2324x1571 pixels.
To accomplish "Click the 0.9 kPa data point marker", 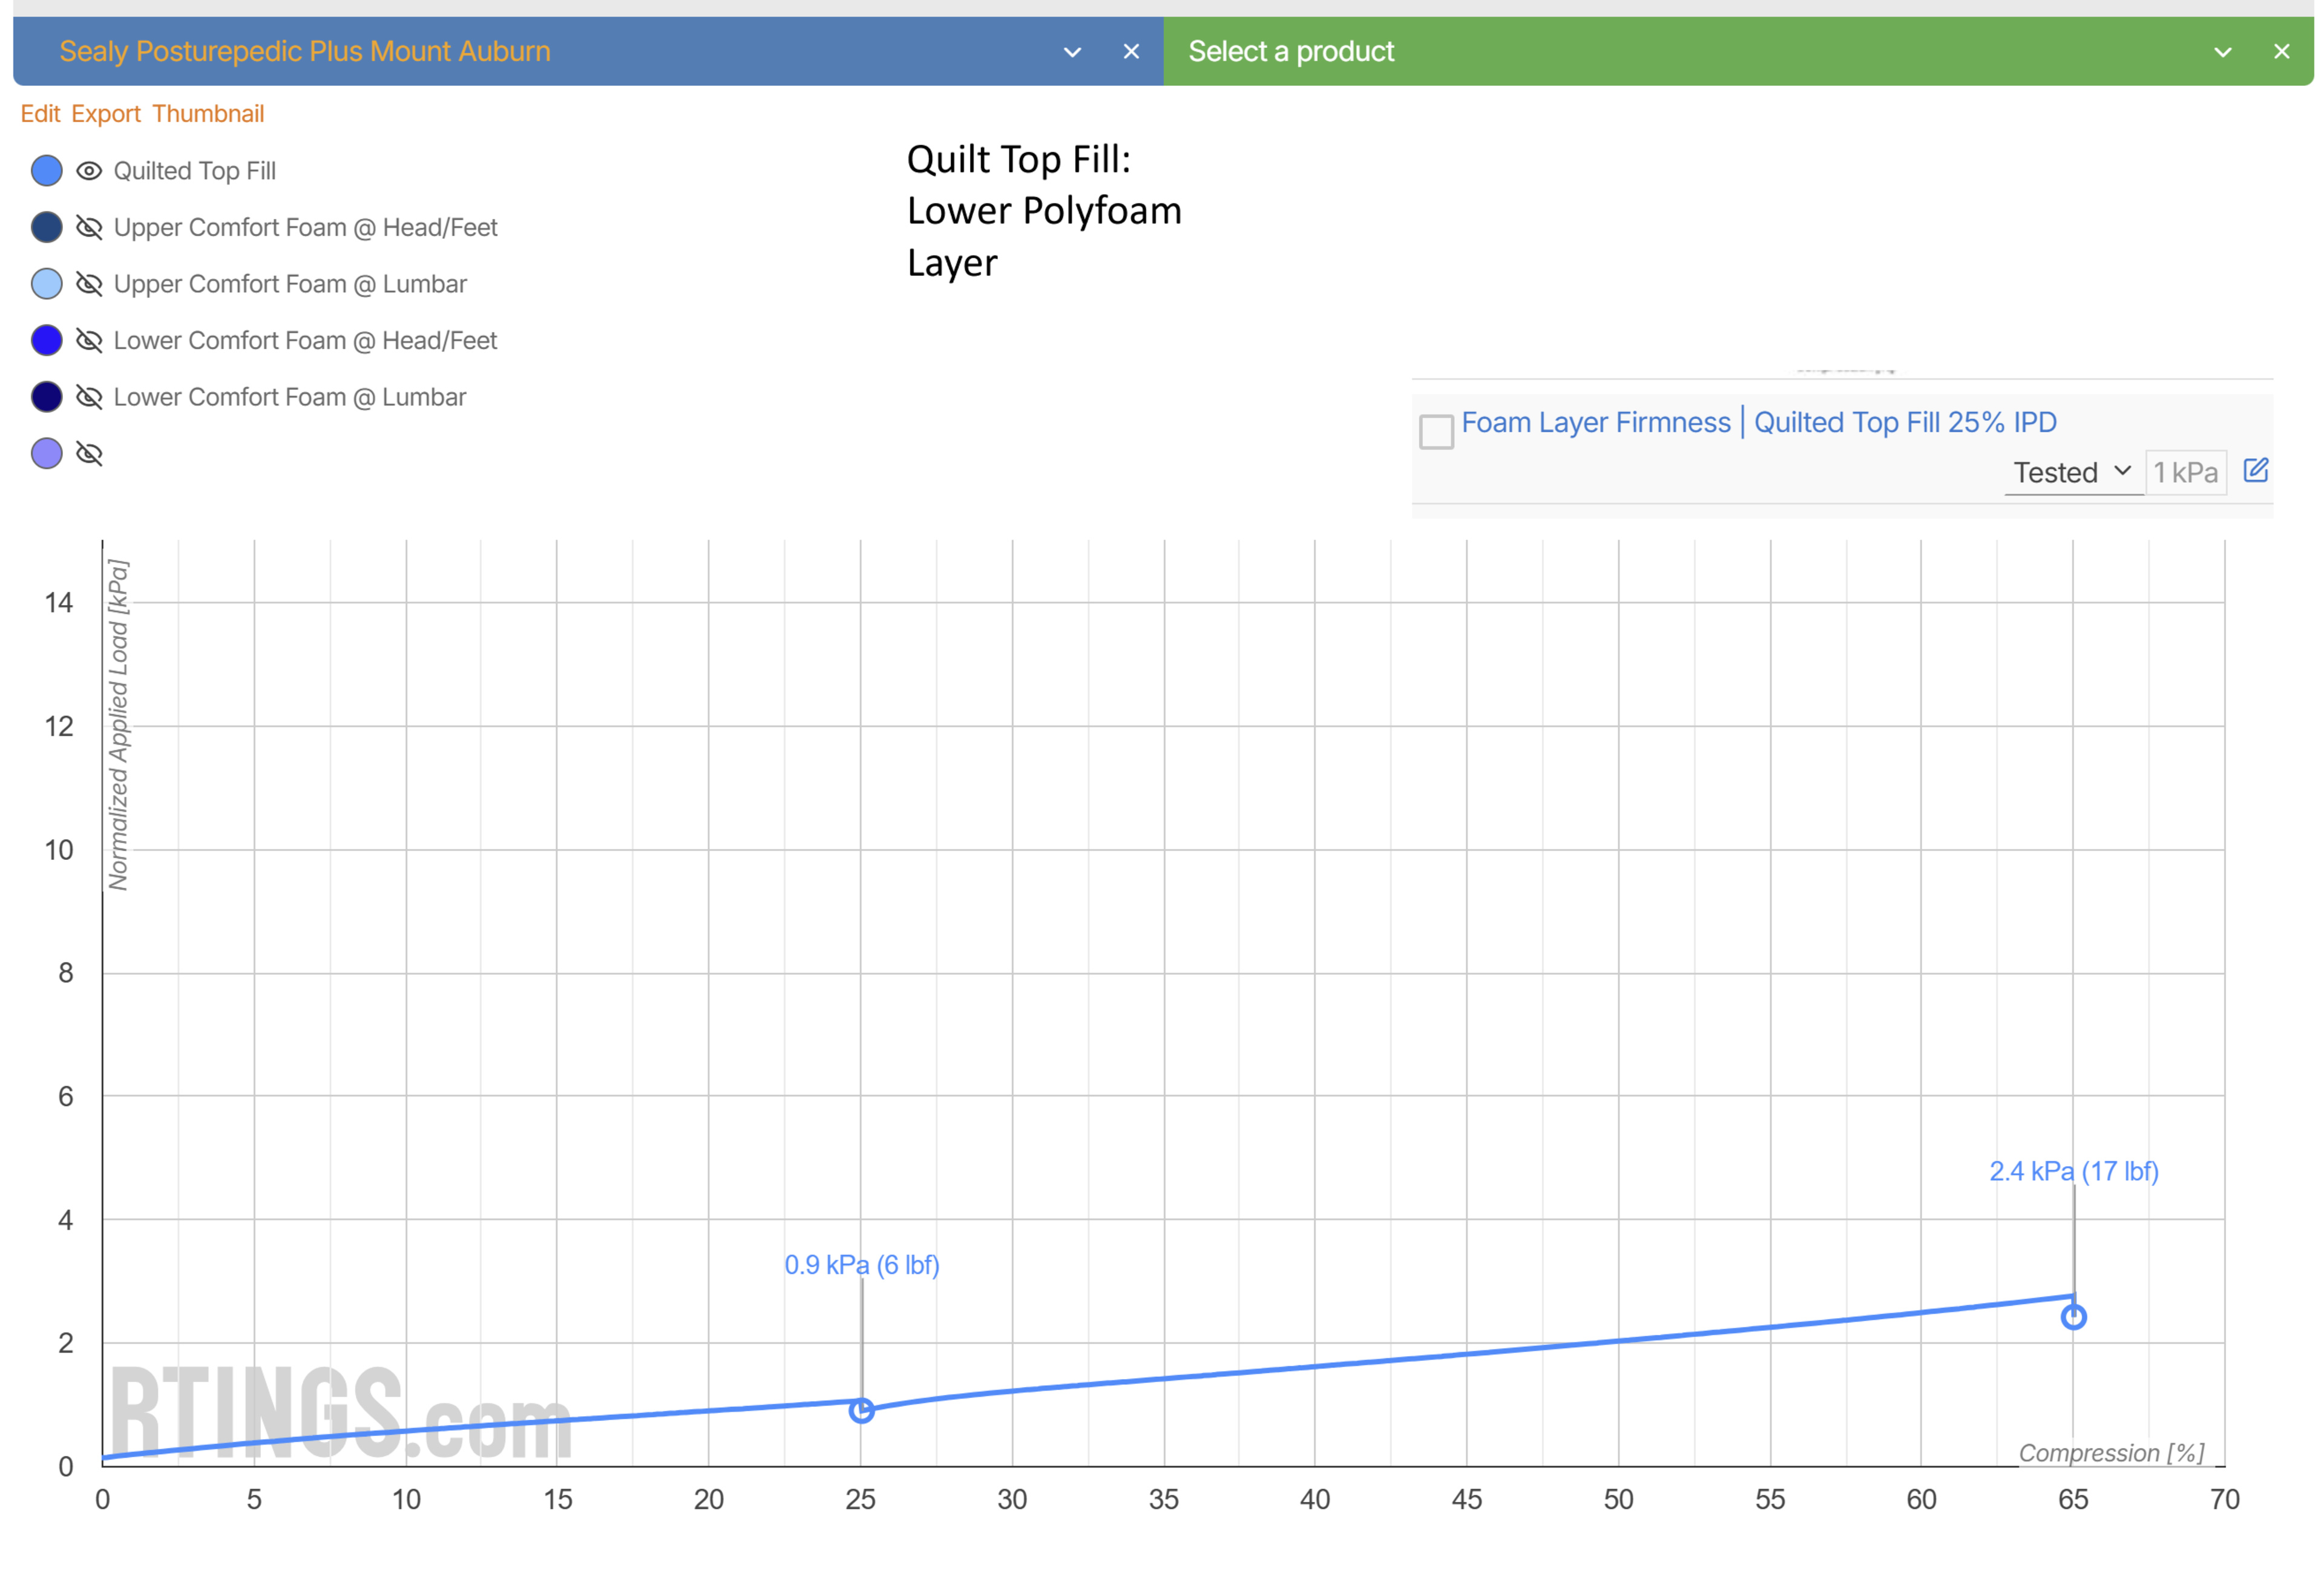I will 861,1410.
